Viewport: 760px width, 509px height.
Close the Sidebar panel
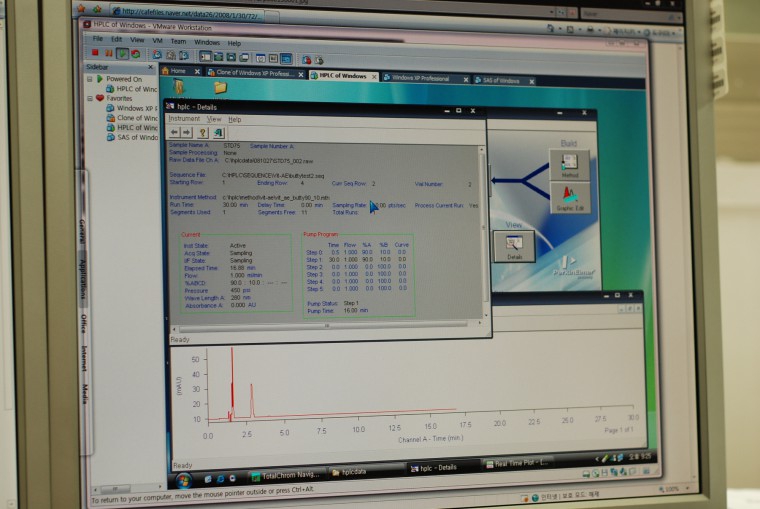(x=150, y=67)
